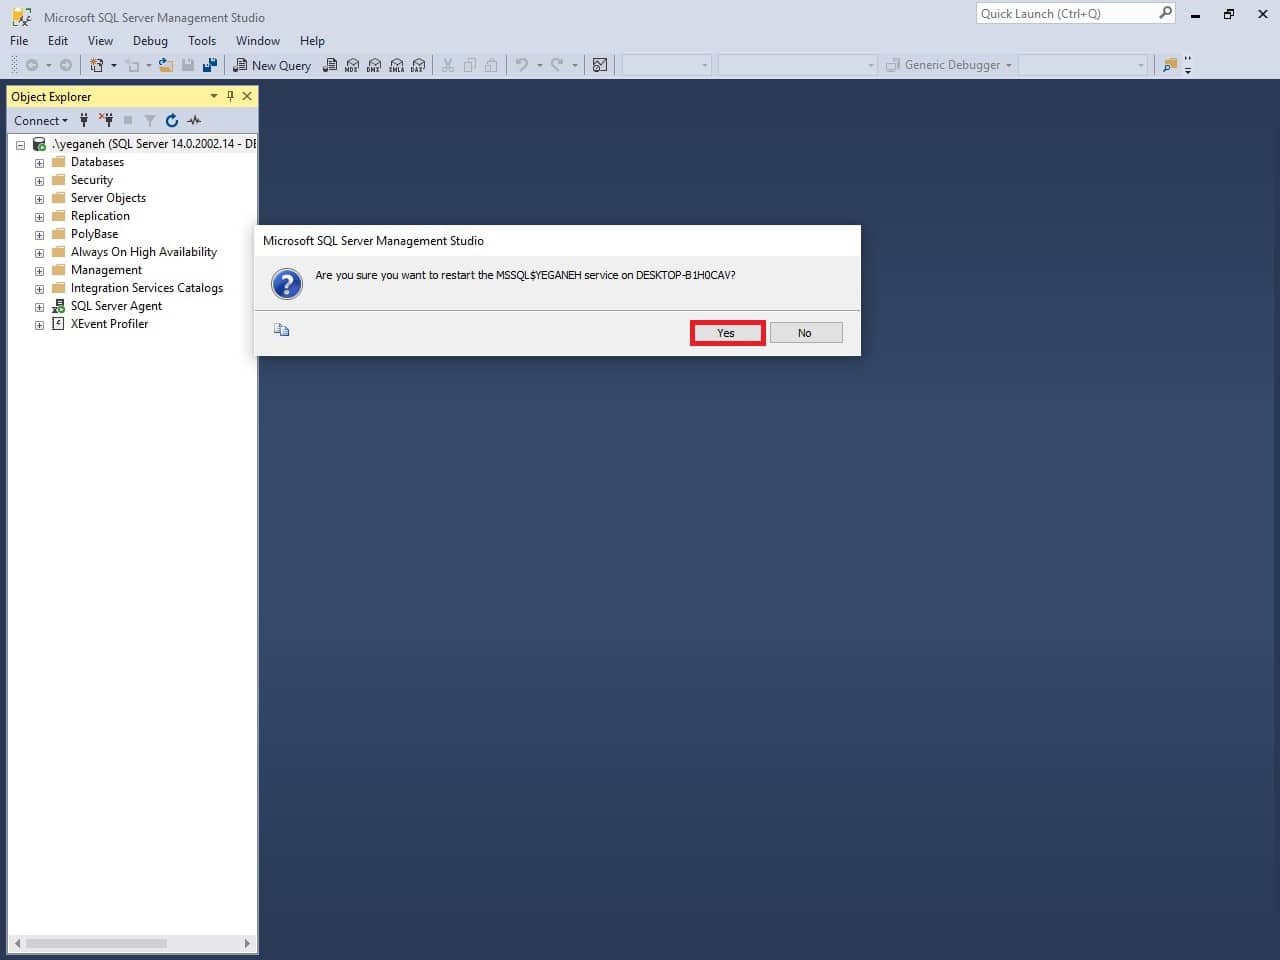Click the Object Explorer horizontal scrollbar thumb
1280x960 pixels.
96,943
